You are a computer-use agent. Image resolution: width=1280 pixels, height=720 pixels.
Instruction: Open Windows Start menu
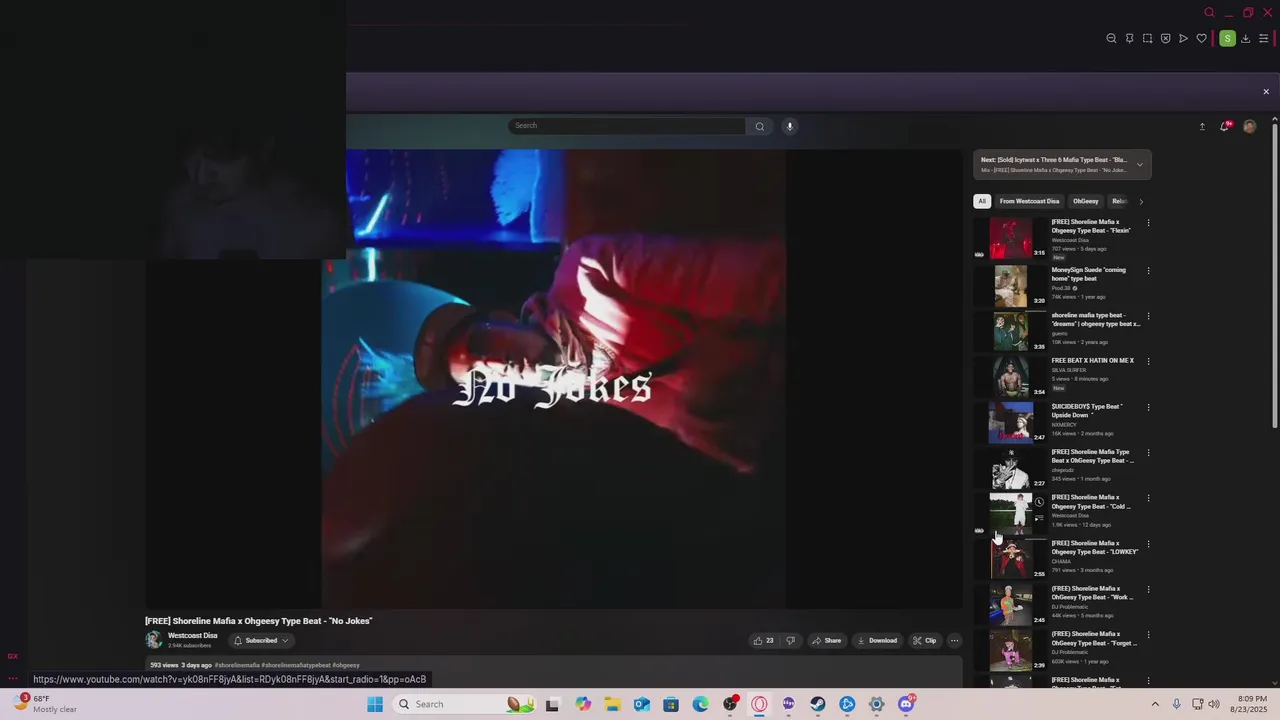375,704
